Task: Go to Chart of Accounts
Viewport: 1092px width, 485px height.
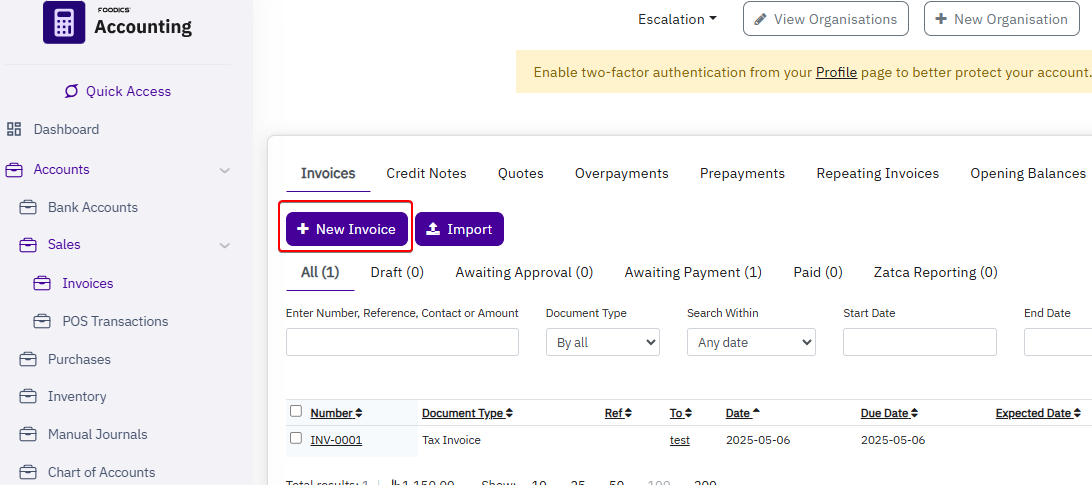Action: click(x=101, y=472)
